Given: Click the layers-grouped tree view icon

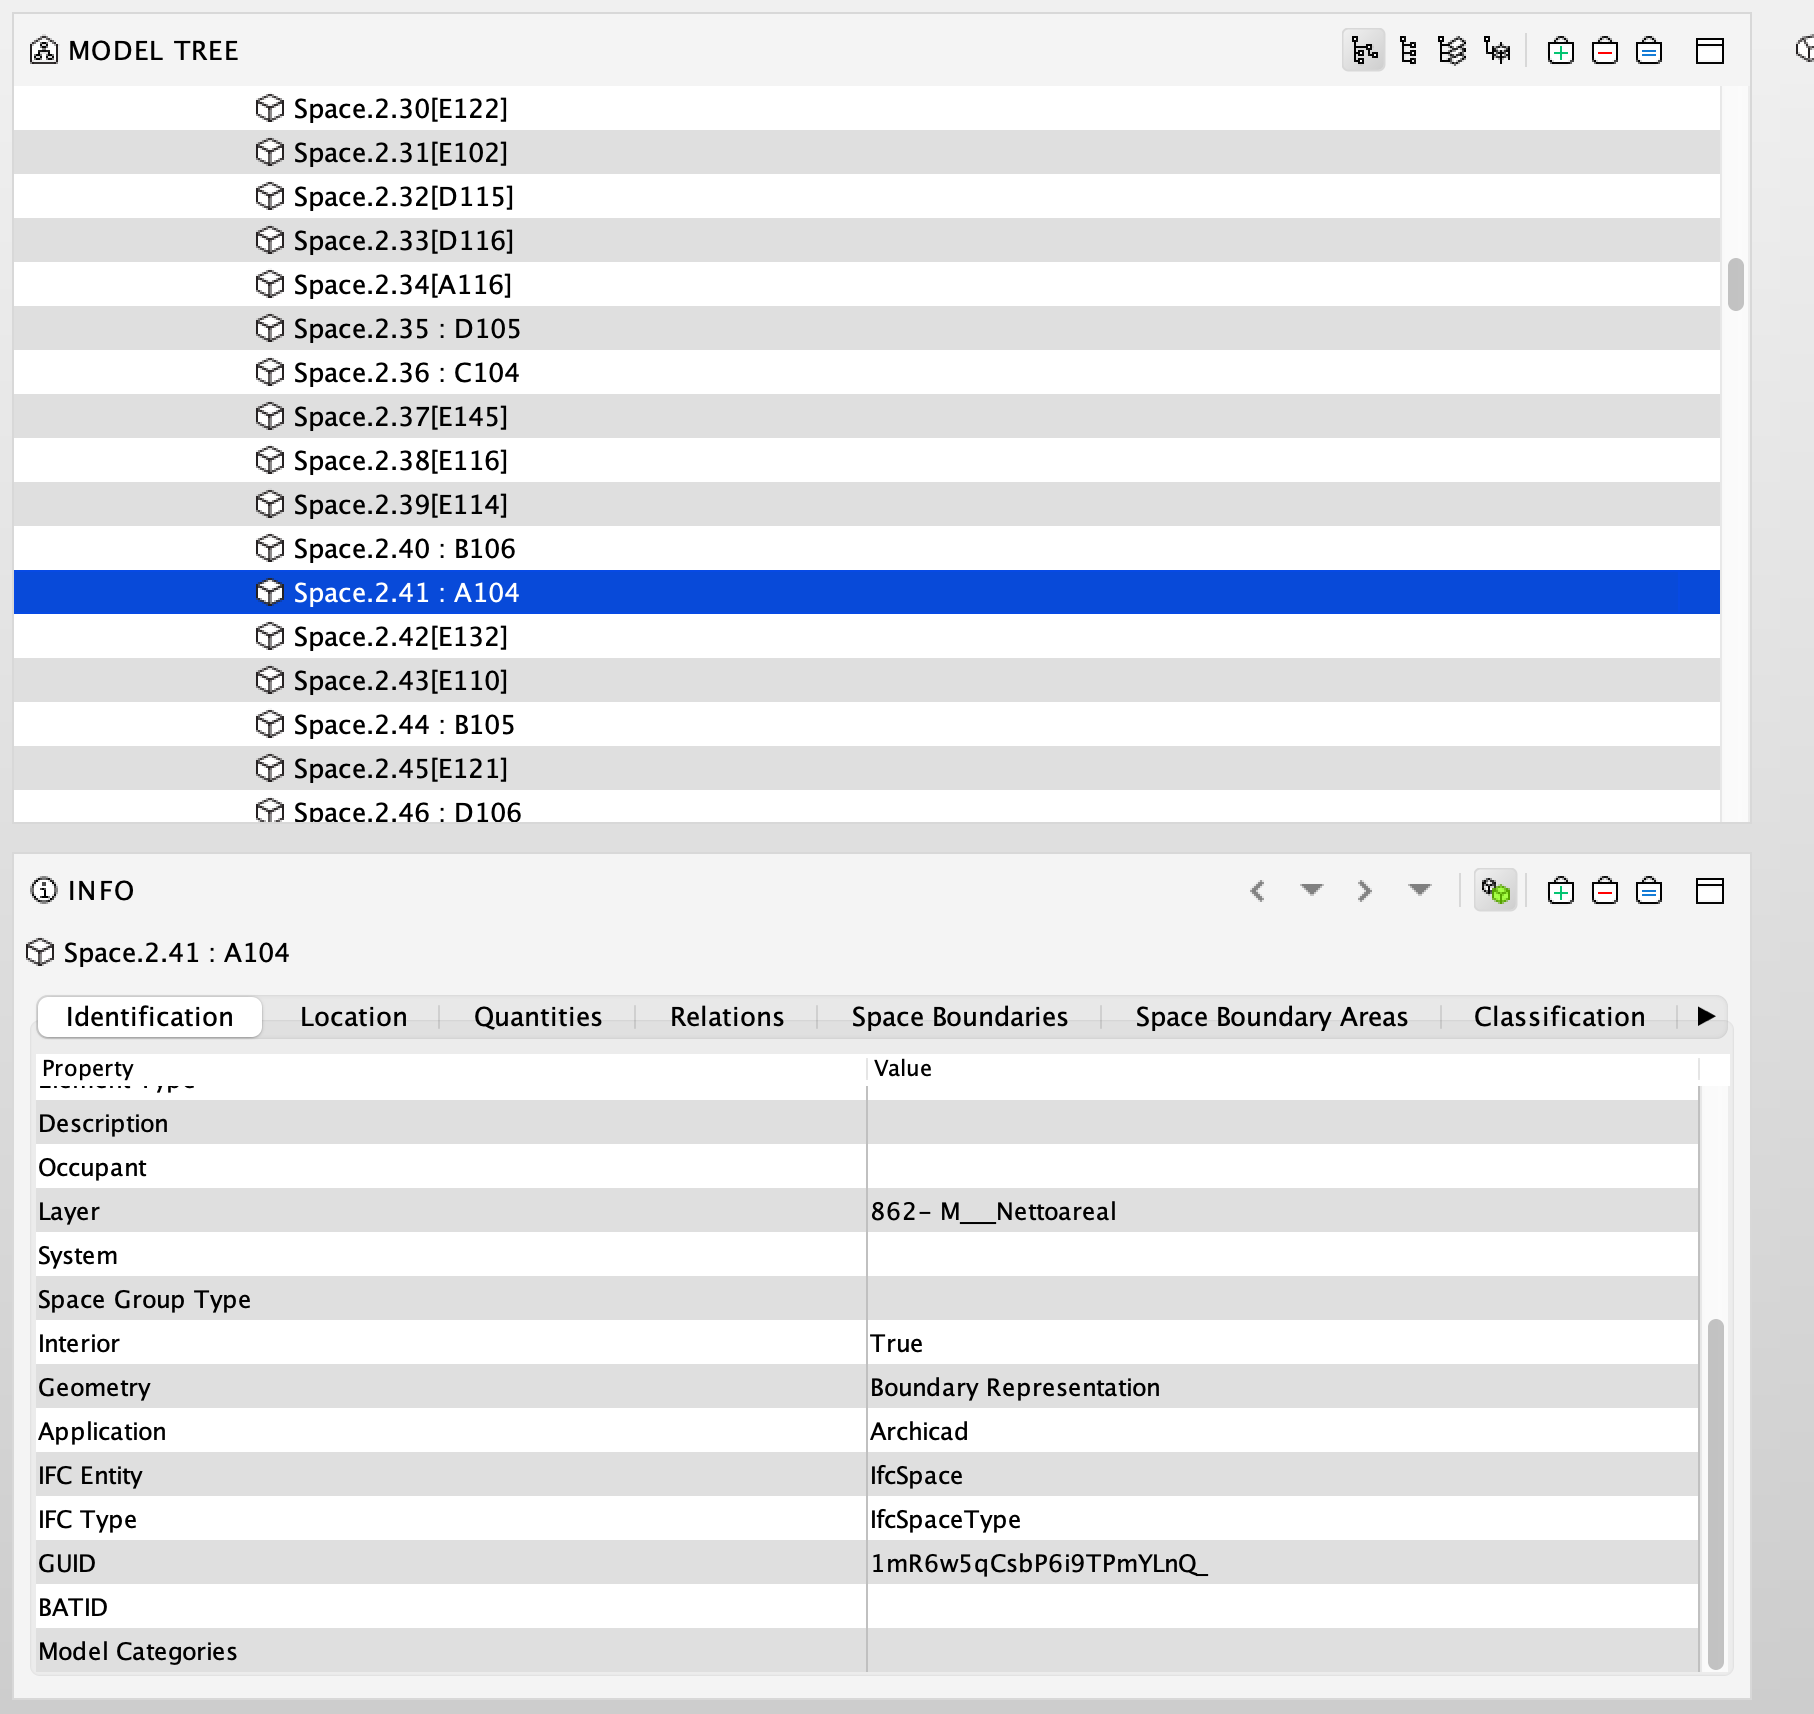Looking at the screenshot, I should (1452, 50).
